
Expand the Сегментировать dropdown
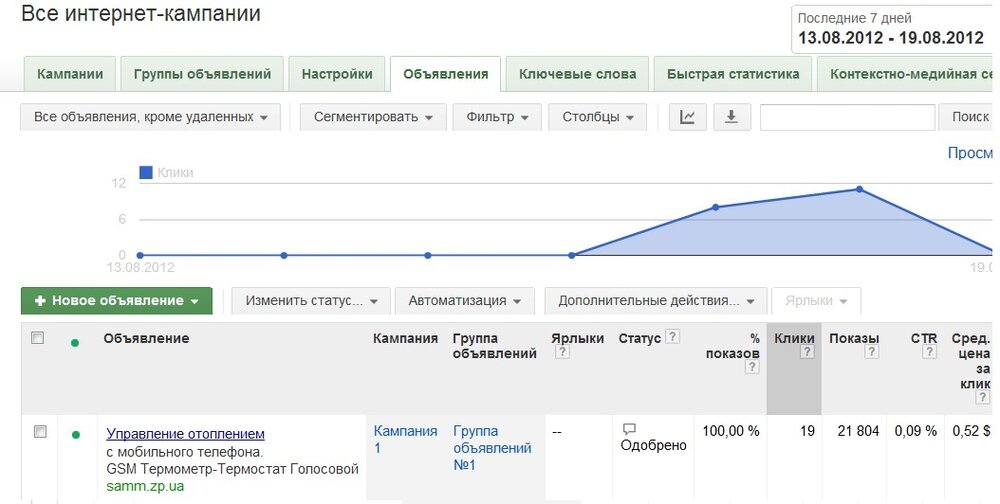(x=373, y=117)
